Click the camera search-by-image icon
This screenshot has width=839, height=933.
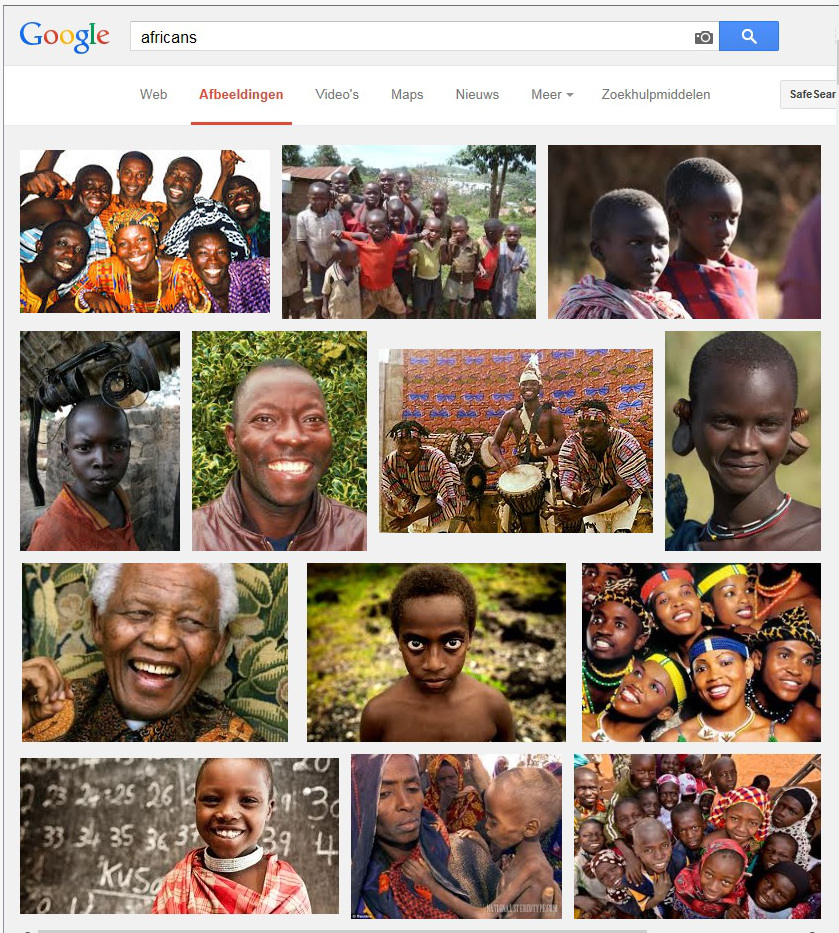click(x=703, y=37)
